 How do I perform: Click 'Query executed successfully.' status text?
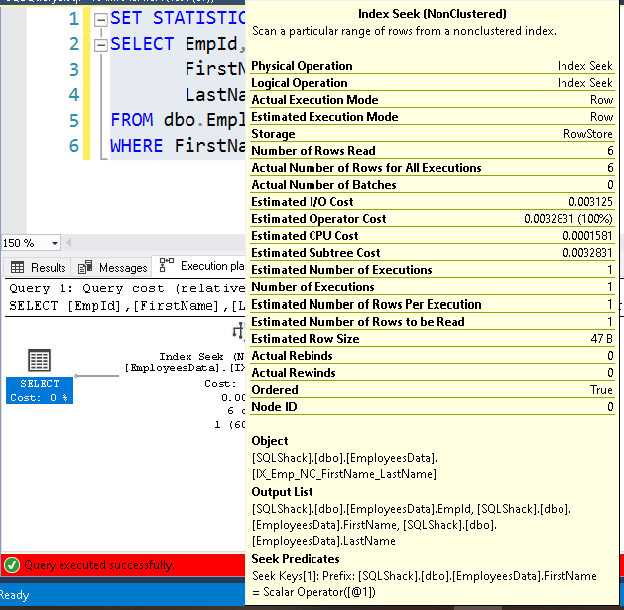click(99, 565)
